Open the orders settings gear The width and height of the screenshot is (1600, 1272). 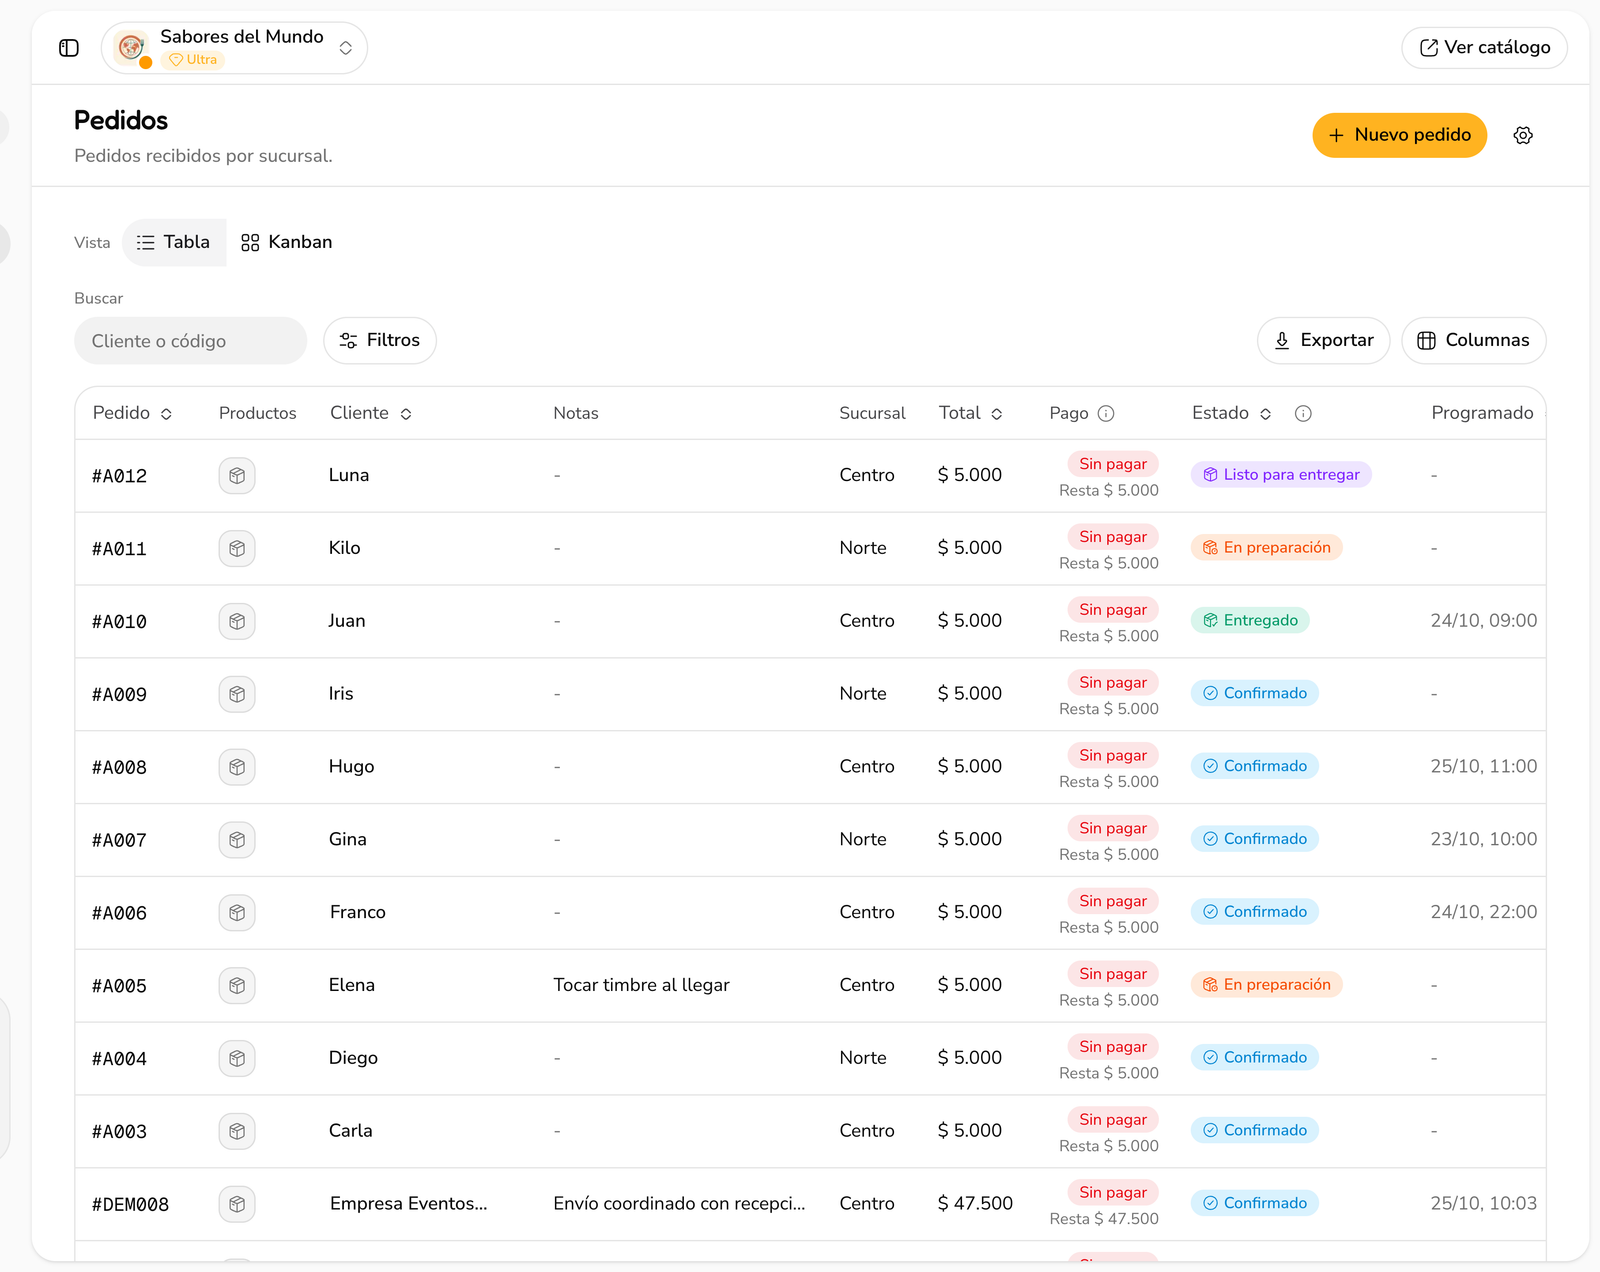(x=1523, y=135)
